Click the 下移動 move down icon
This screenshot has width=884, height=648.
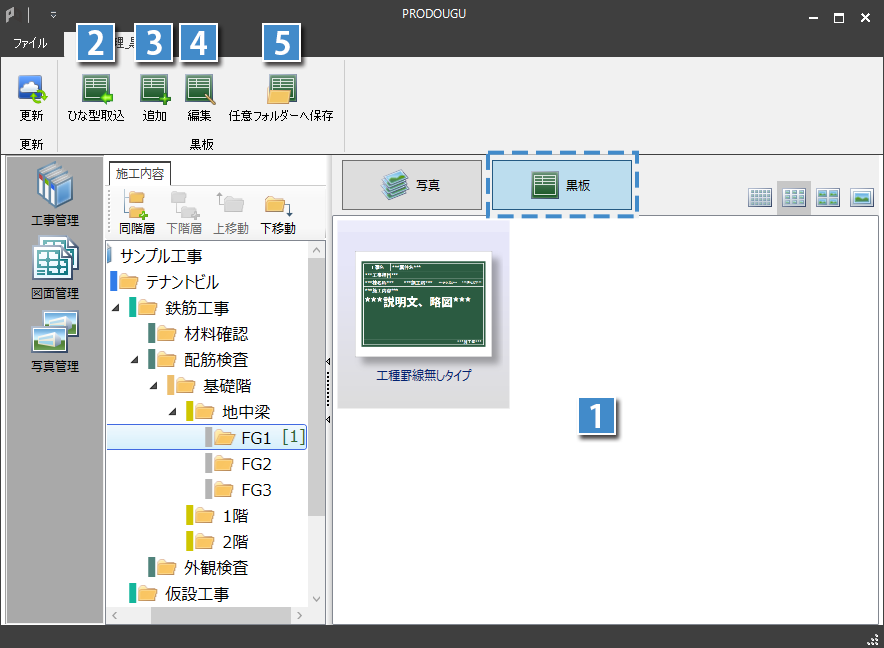click(277, 205)
